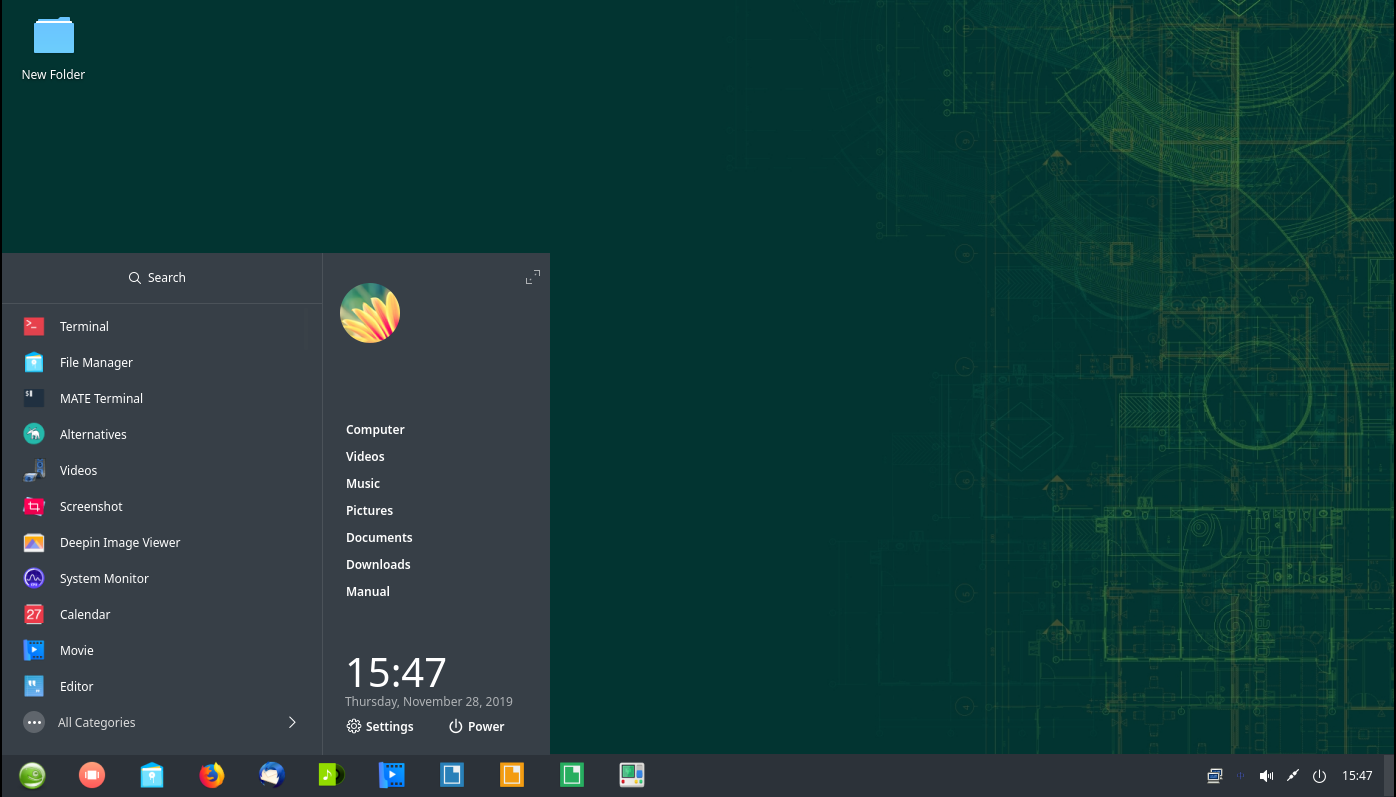Launch Thunderbird mail from the dock
The height and width of the screenshot is (797, 1396).
tap(271, 775)
